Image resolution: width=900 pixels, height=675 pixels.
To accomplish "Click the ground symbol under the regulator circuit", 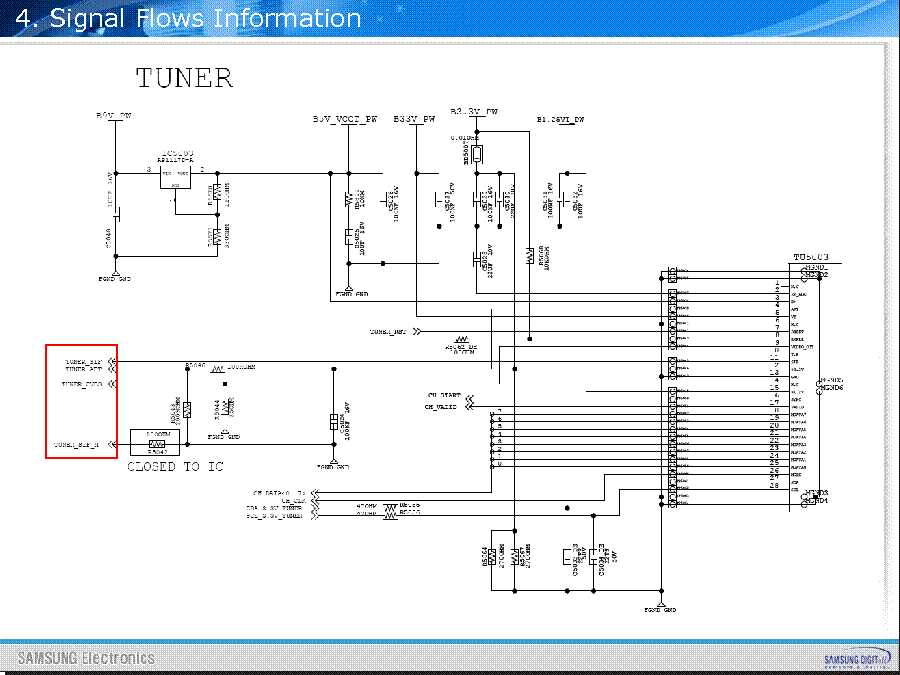I will pyautogui.click(x=115, y=273).
